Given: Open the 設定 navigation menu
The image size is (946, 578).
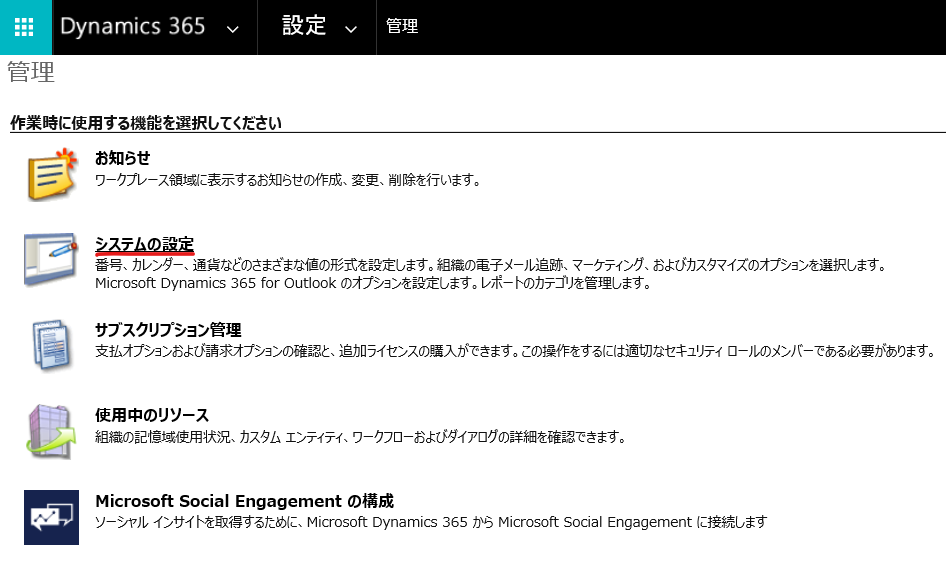Looking at the screenshot, I should pos(304,26).
